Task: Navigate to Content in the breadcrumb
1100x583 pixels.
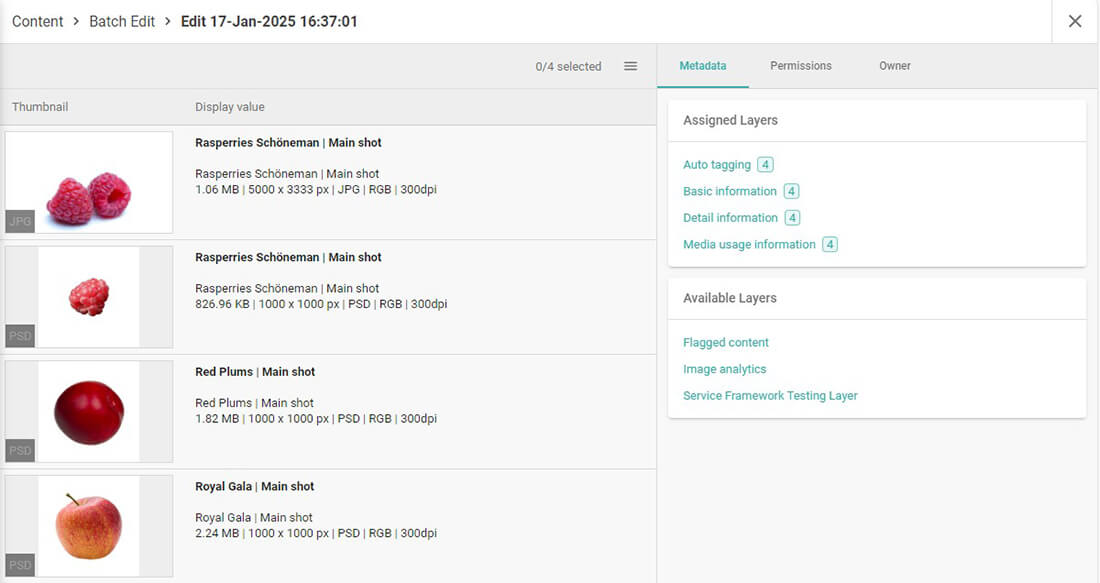Action: (38, 21)
